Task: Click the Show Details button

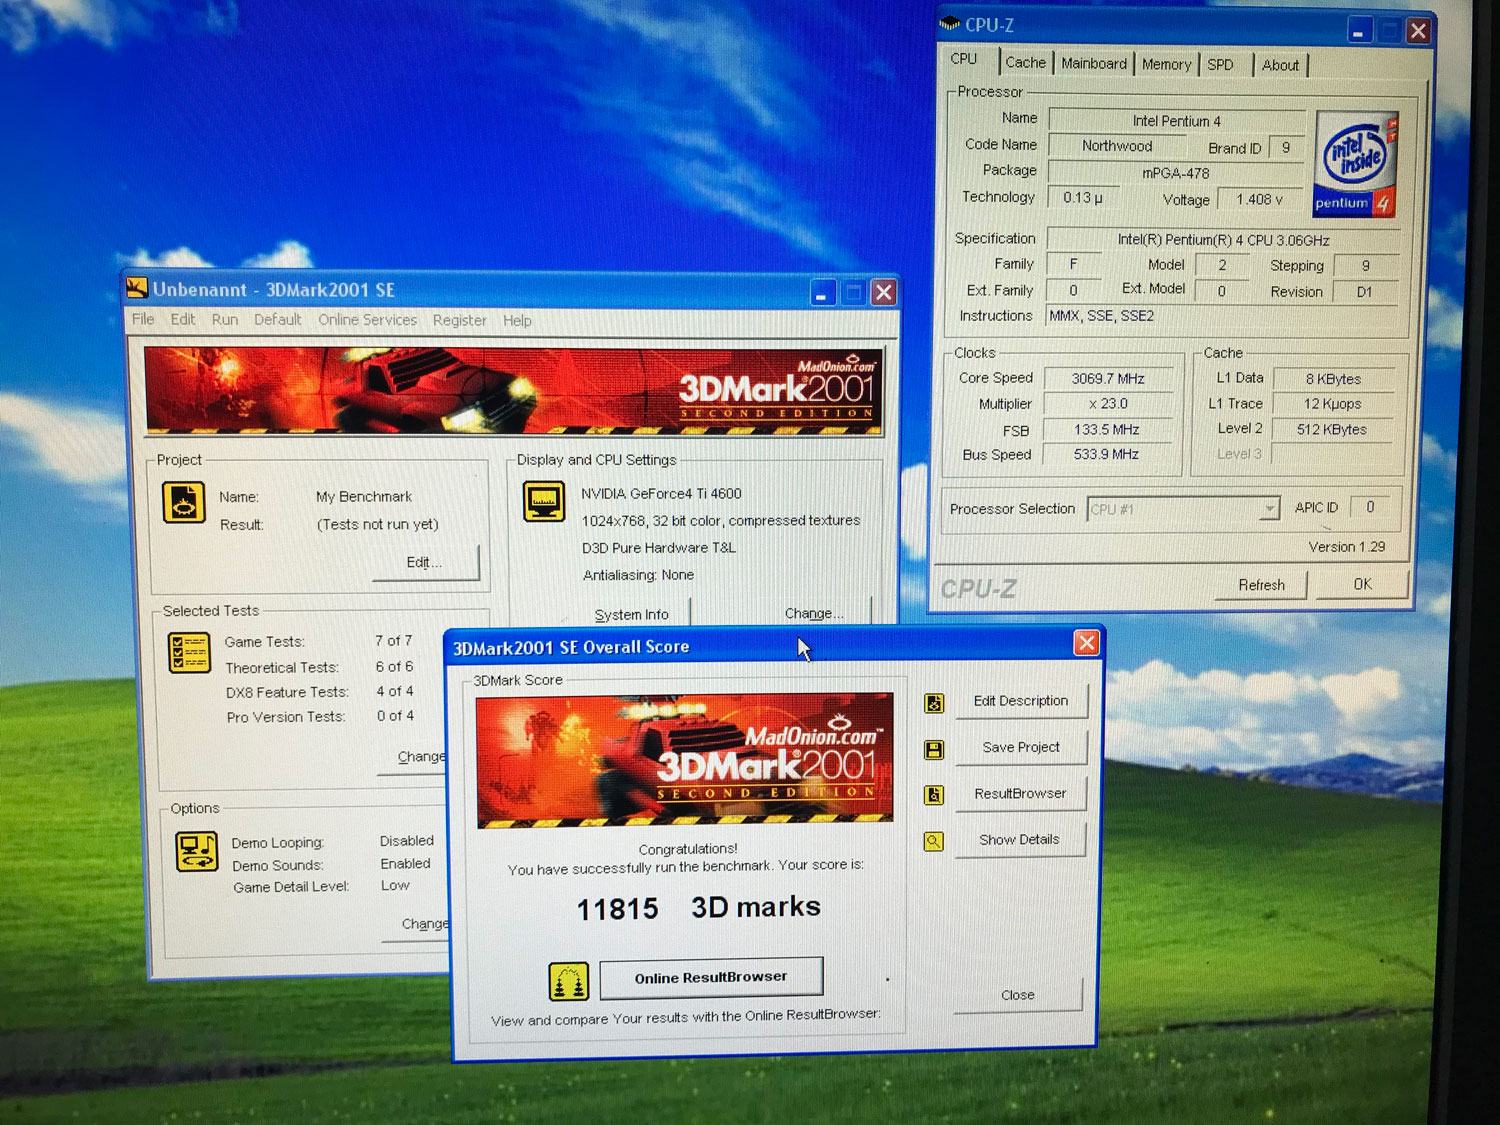Action: [1019, 839]
